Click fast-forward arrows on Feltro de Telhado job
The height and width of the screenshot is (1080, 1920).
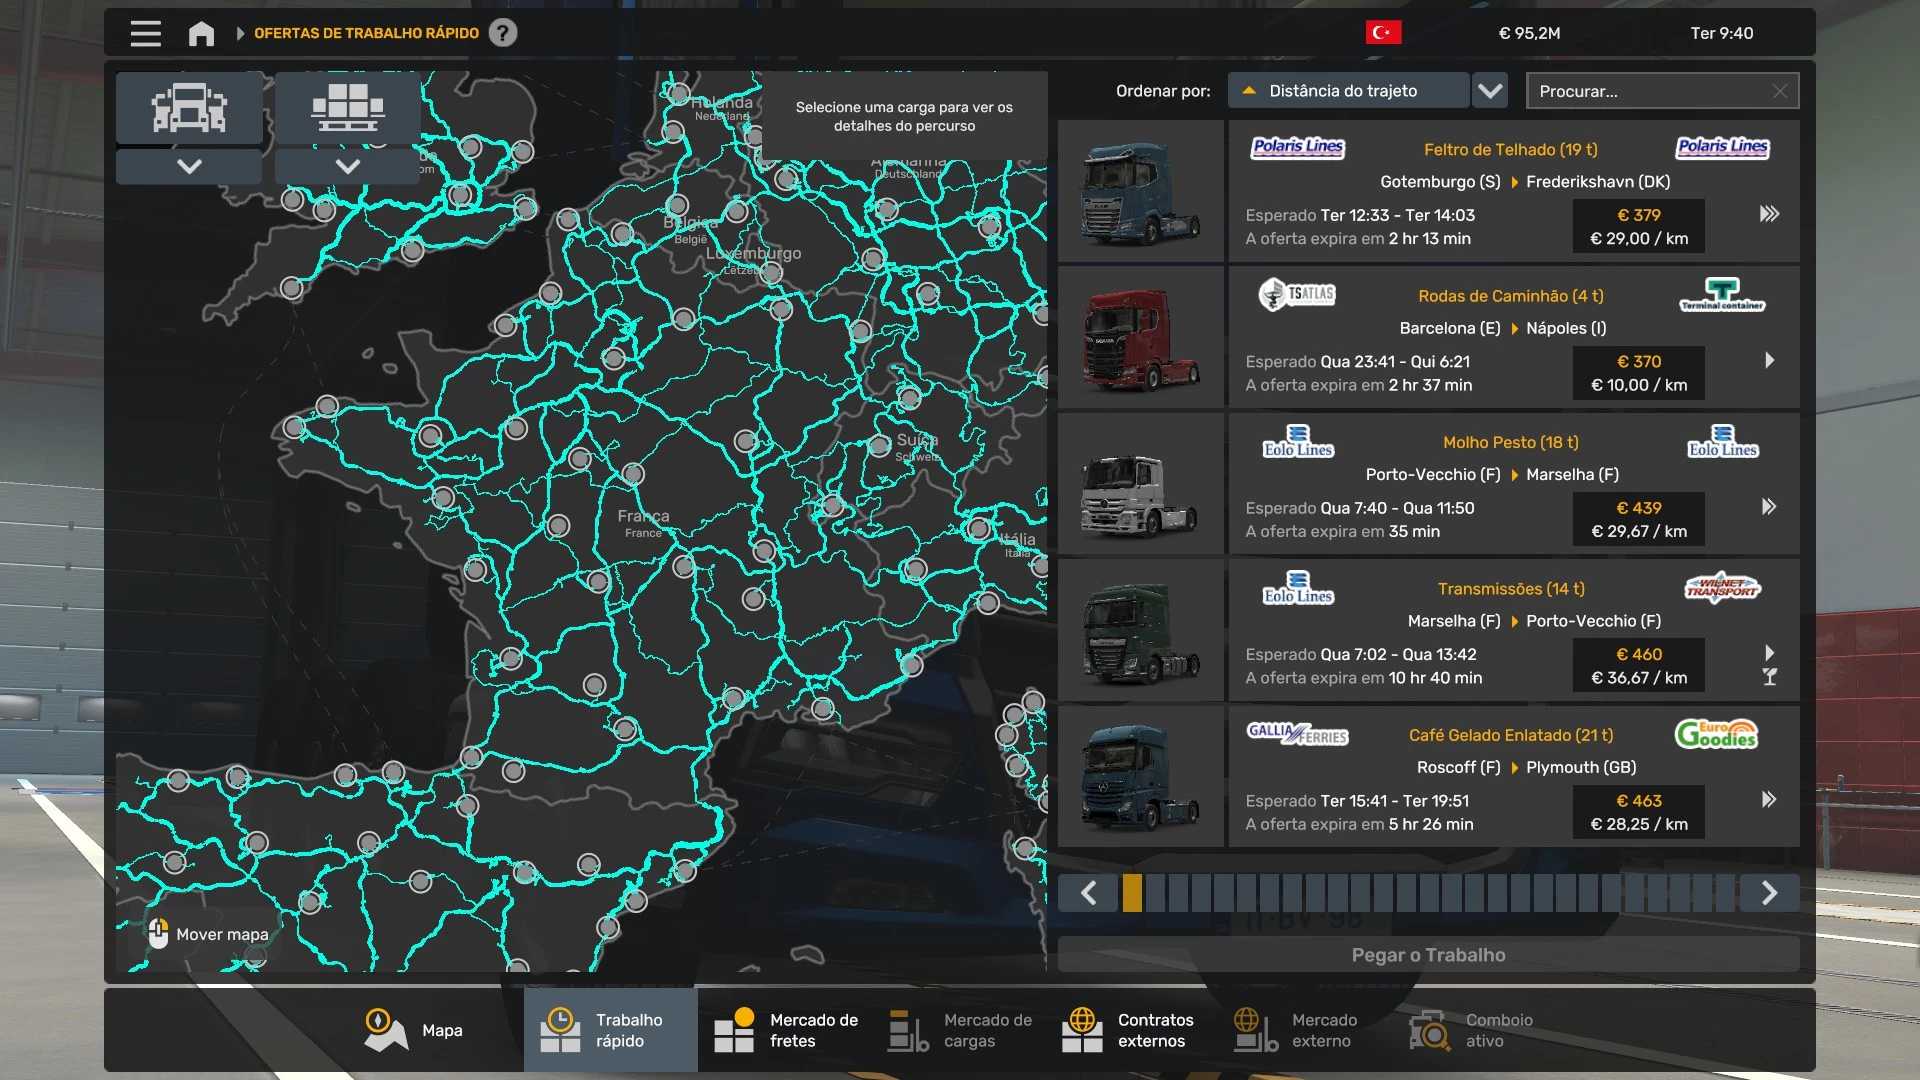(x=1769, y=214)
